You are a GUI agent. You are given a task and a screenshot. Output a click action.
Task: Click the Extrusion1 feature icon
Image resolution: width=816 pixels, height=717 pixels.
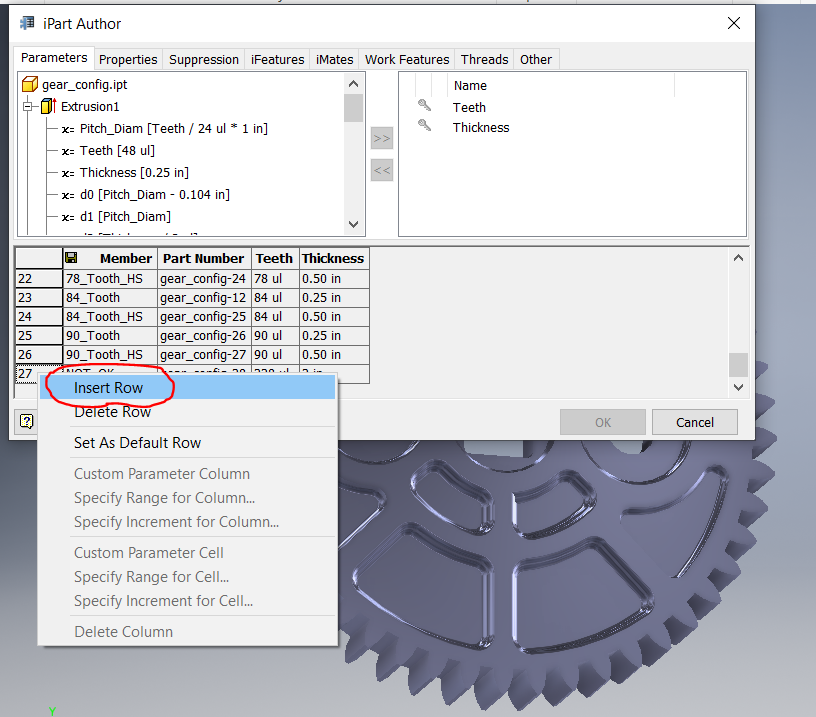point(48,106)
